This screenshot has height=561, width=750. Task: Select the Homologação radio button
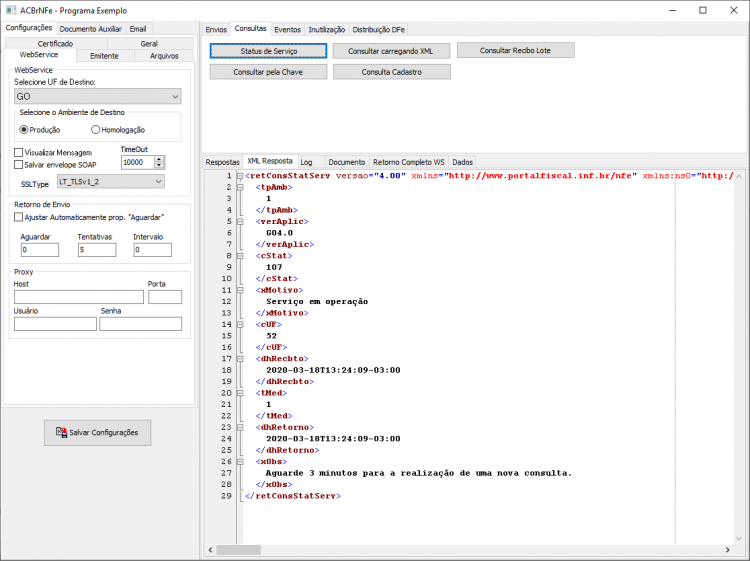[95, 130]
